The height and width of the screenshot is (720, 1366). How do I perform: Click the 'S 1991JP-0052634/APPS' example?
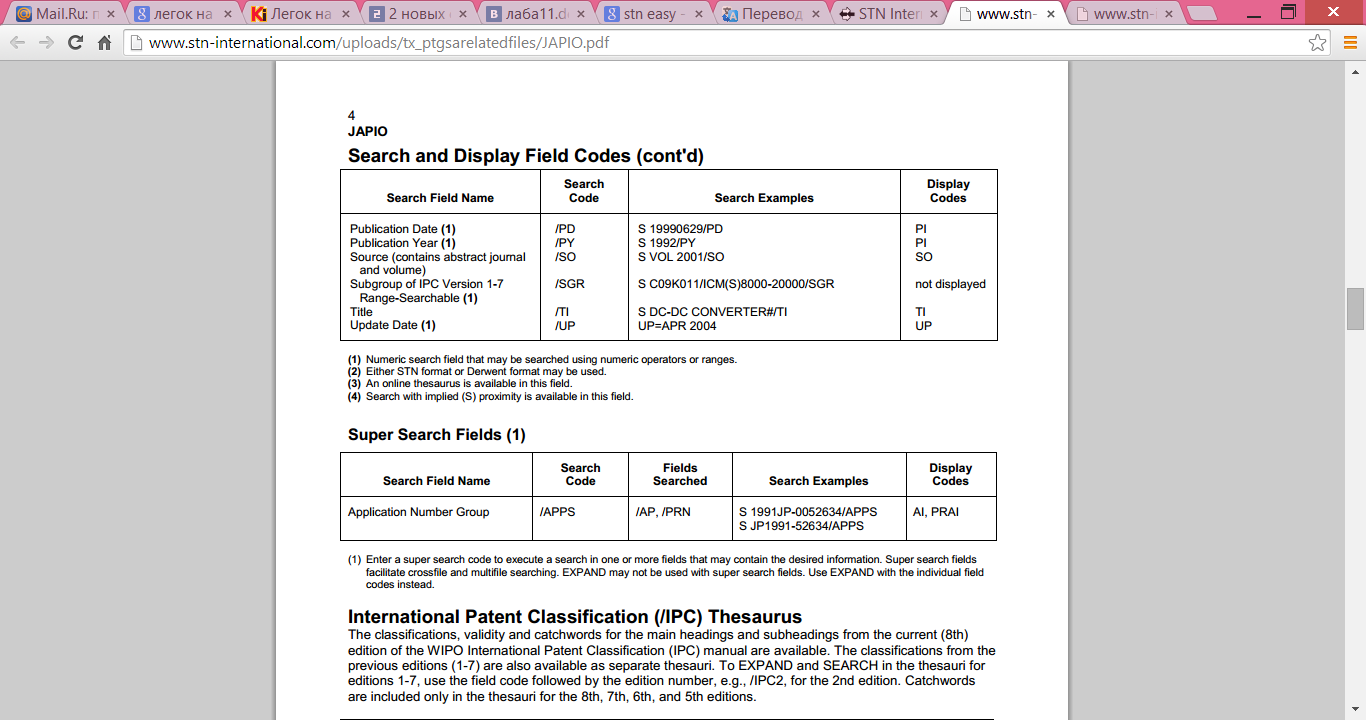808,512
